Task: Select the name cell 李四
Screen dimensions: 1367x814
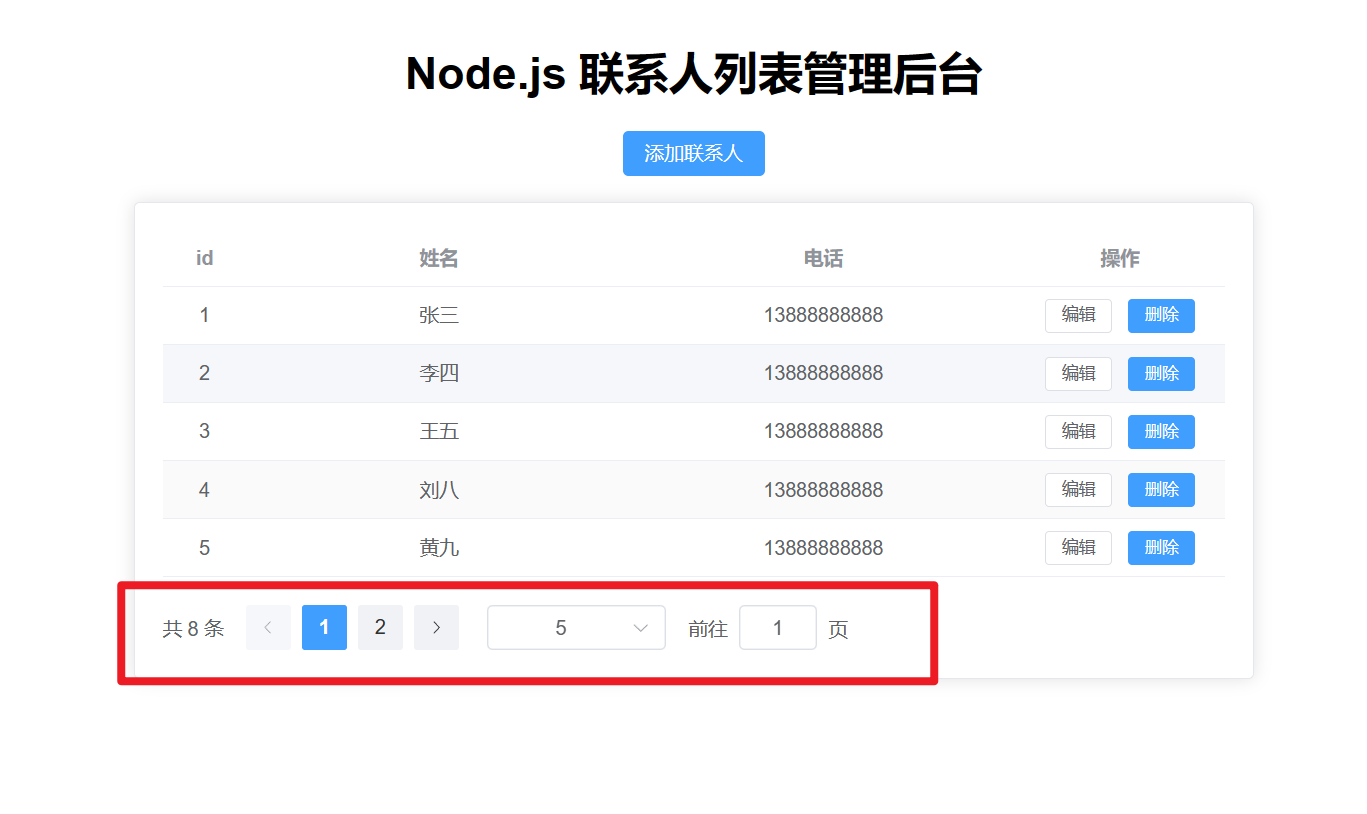Action: (x=439, y=373)
